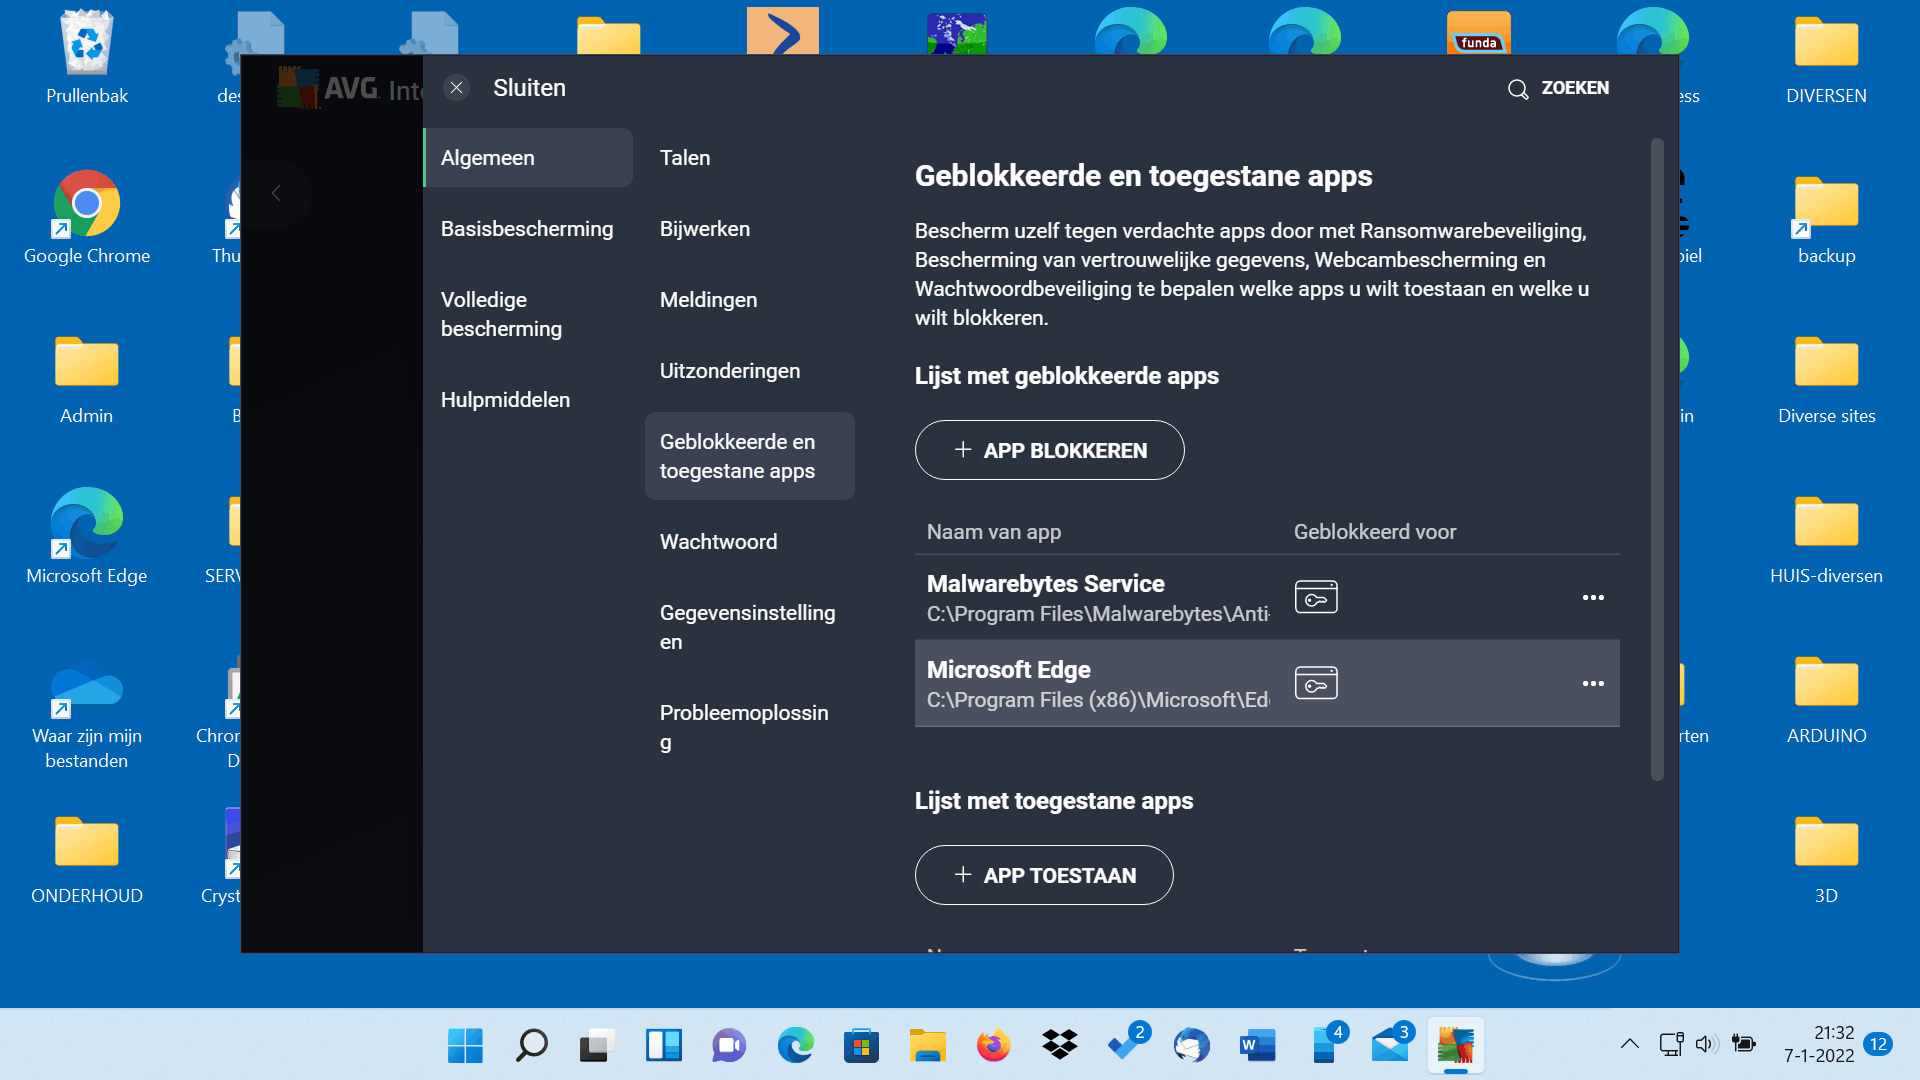Open File Explorer from taskbar
The width and height of the screenshot is (1920, 1080).
[x=927, y=1046]
